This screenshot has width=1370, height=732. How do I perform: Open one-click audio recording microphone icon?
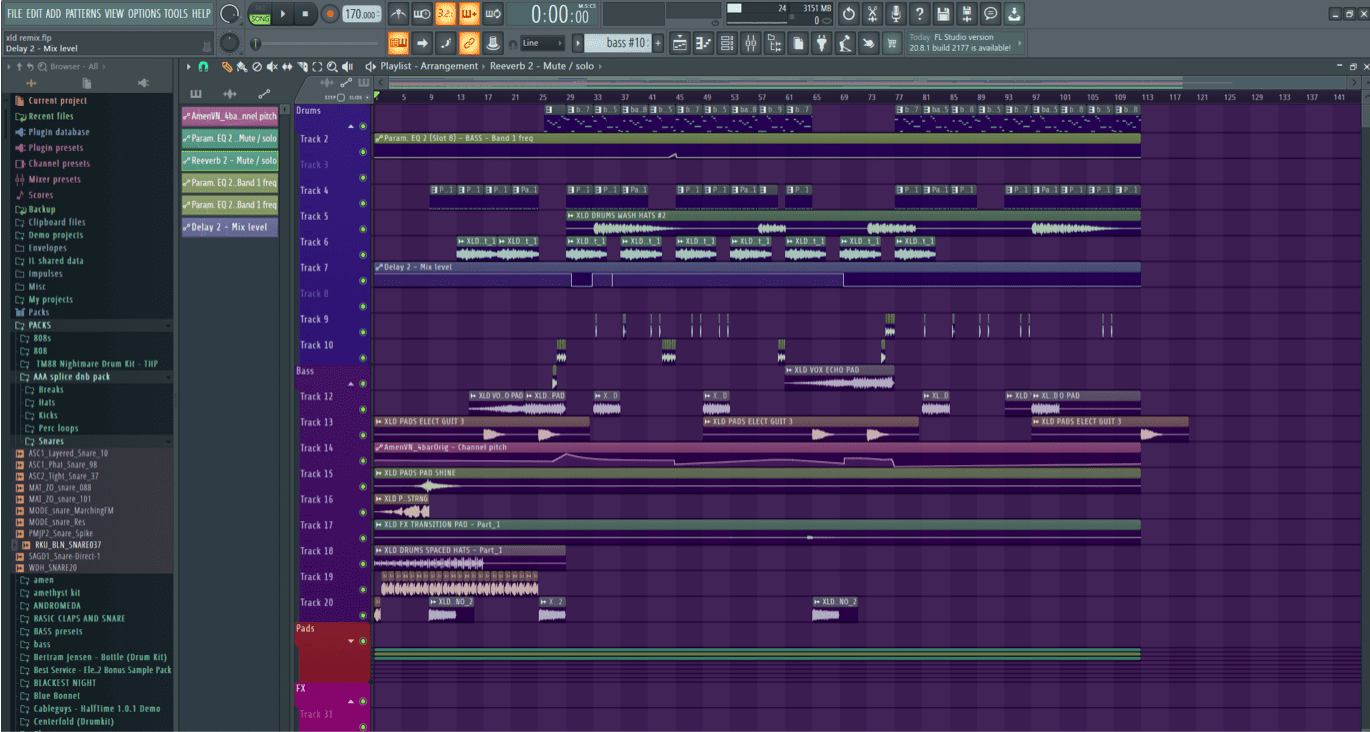(895, 14)
